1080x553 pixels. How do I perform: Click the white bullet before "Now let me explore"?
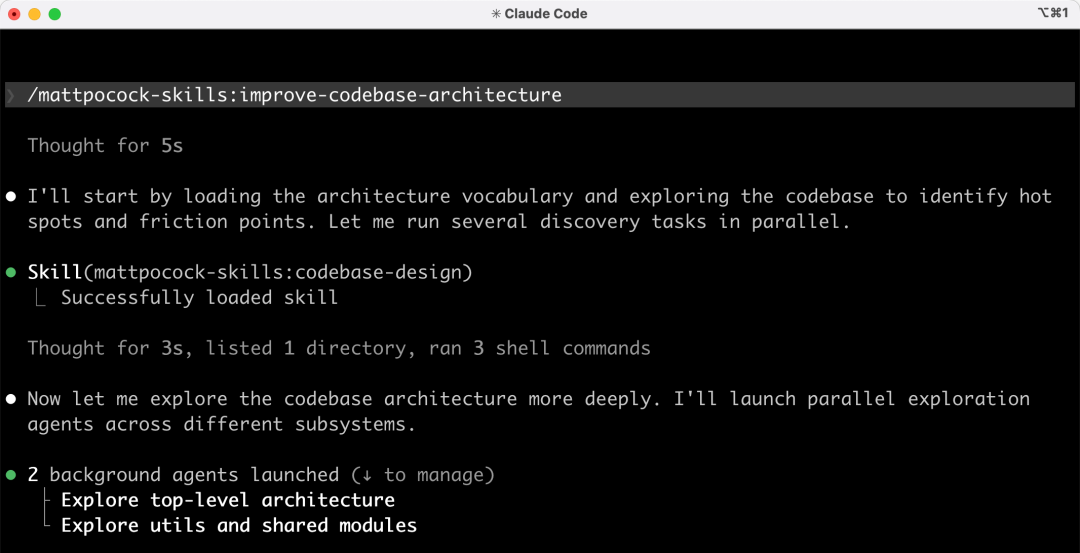coord(10,399)
